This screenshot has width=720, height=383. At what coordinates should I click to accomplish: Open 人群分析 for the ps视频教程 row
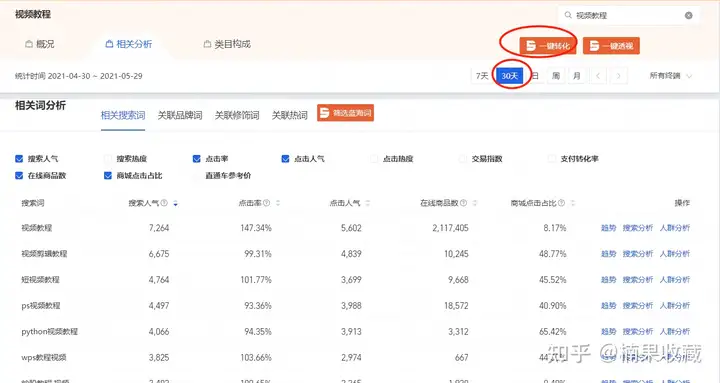[x=675, y=305]
